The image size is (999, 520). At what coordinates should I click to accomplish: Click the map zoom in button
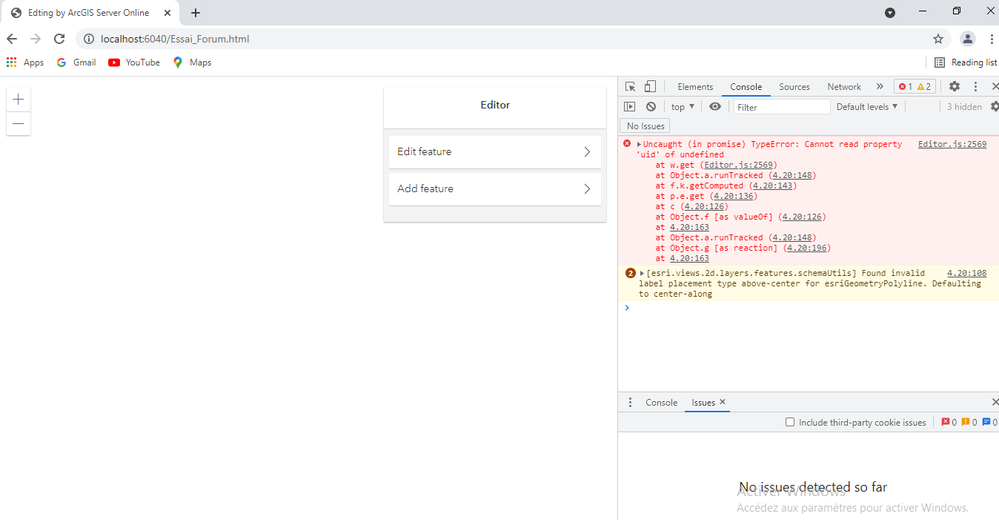tap(18, 99)
